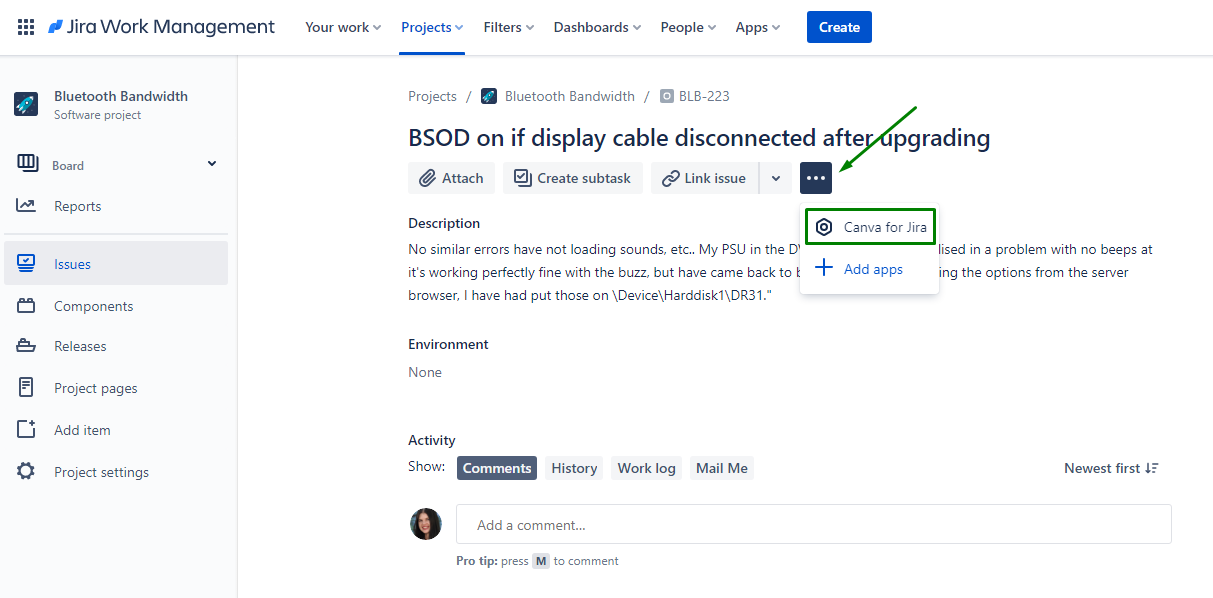Open the Board view from sidebar
This screenshot has width=1213, height=598.
coord(70,163)
